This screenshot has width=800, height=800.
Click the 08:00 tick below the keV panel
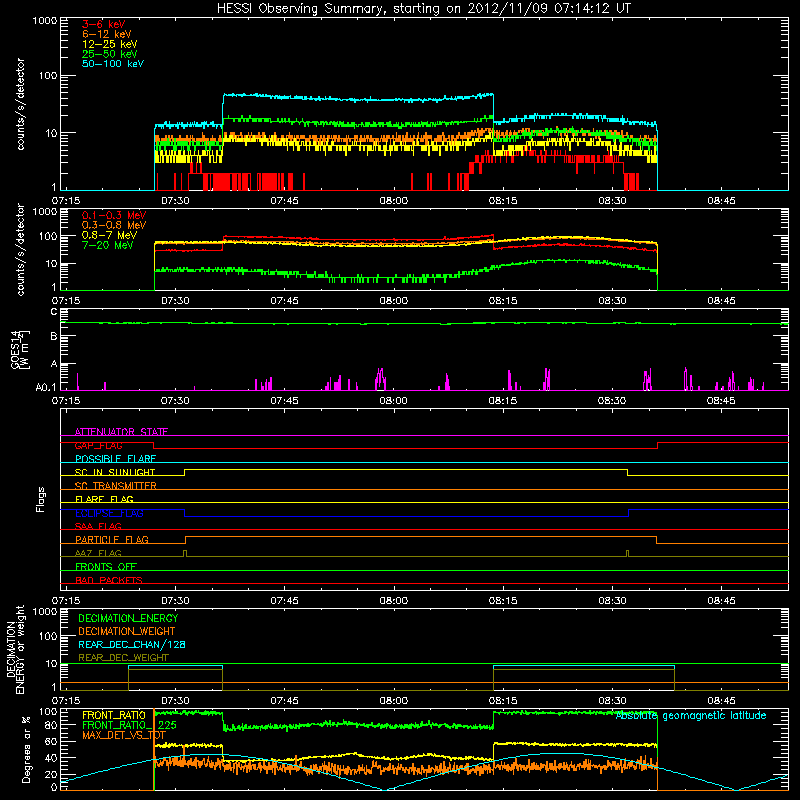393,201
